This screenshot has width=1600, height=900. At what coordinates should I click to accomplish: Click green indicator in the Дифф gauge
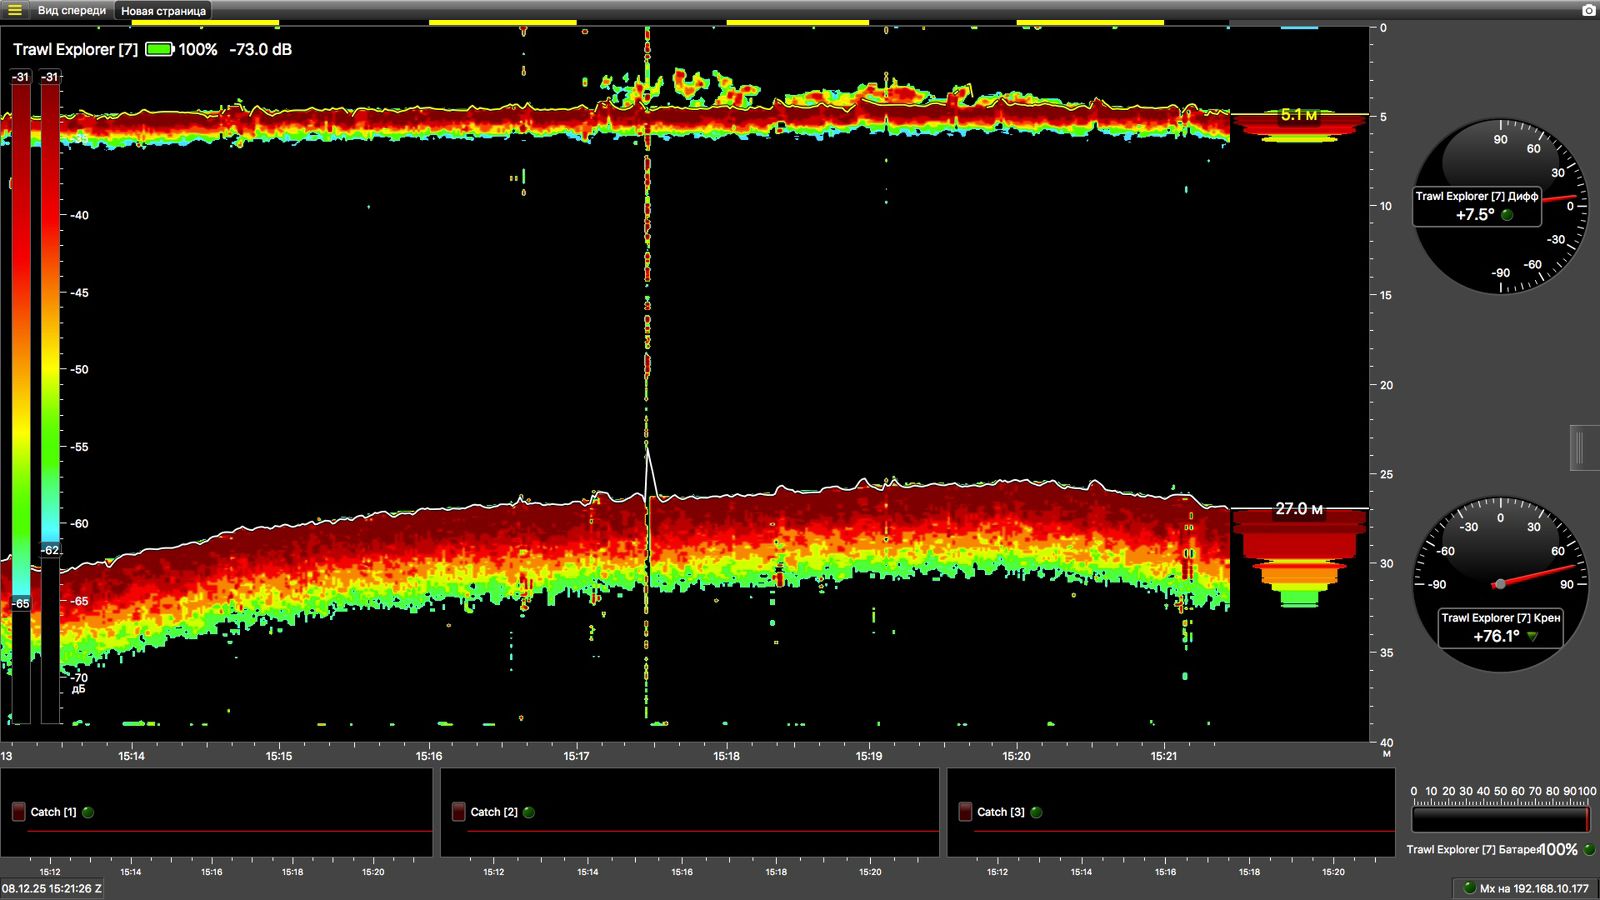pyautogui.click(x=1507, y=215)
